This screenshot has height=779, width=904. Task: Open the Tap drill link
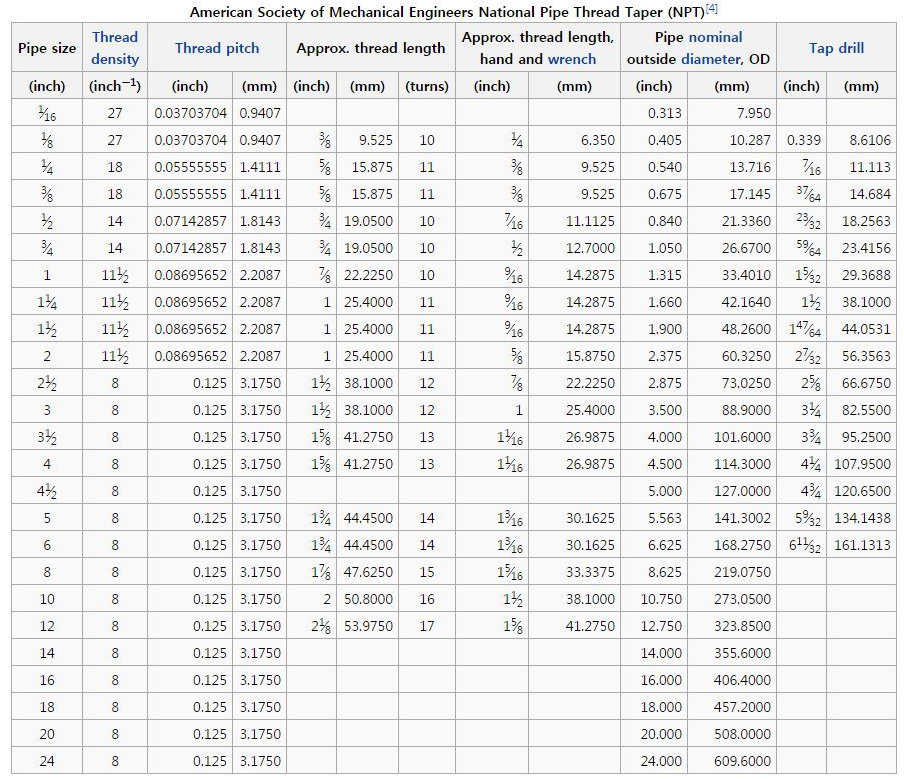[836, 48]
